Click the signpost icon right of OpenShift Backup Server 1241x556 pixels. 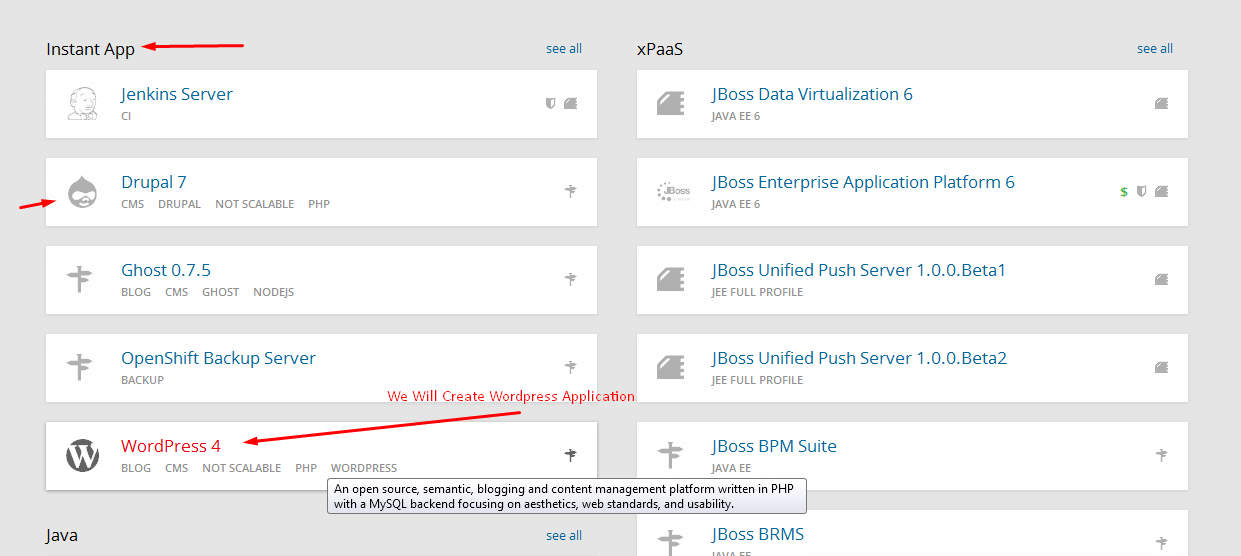tap(571, 367)
